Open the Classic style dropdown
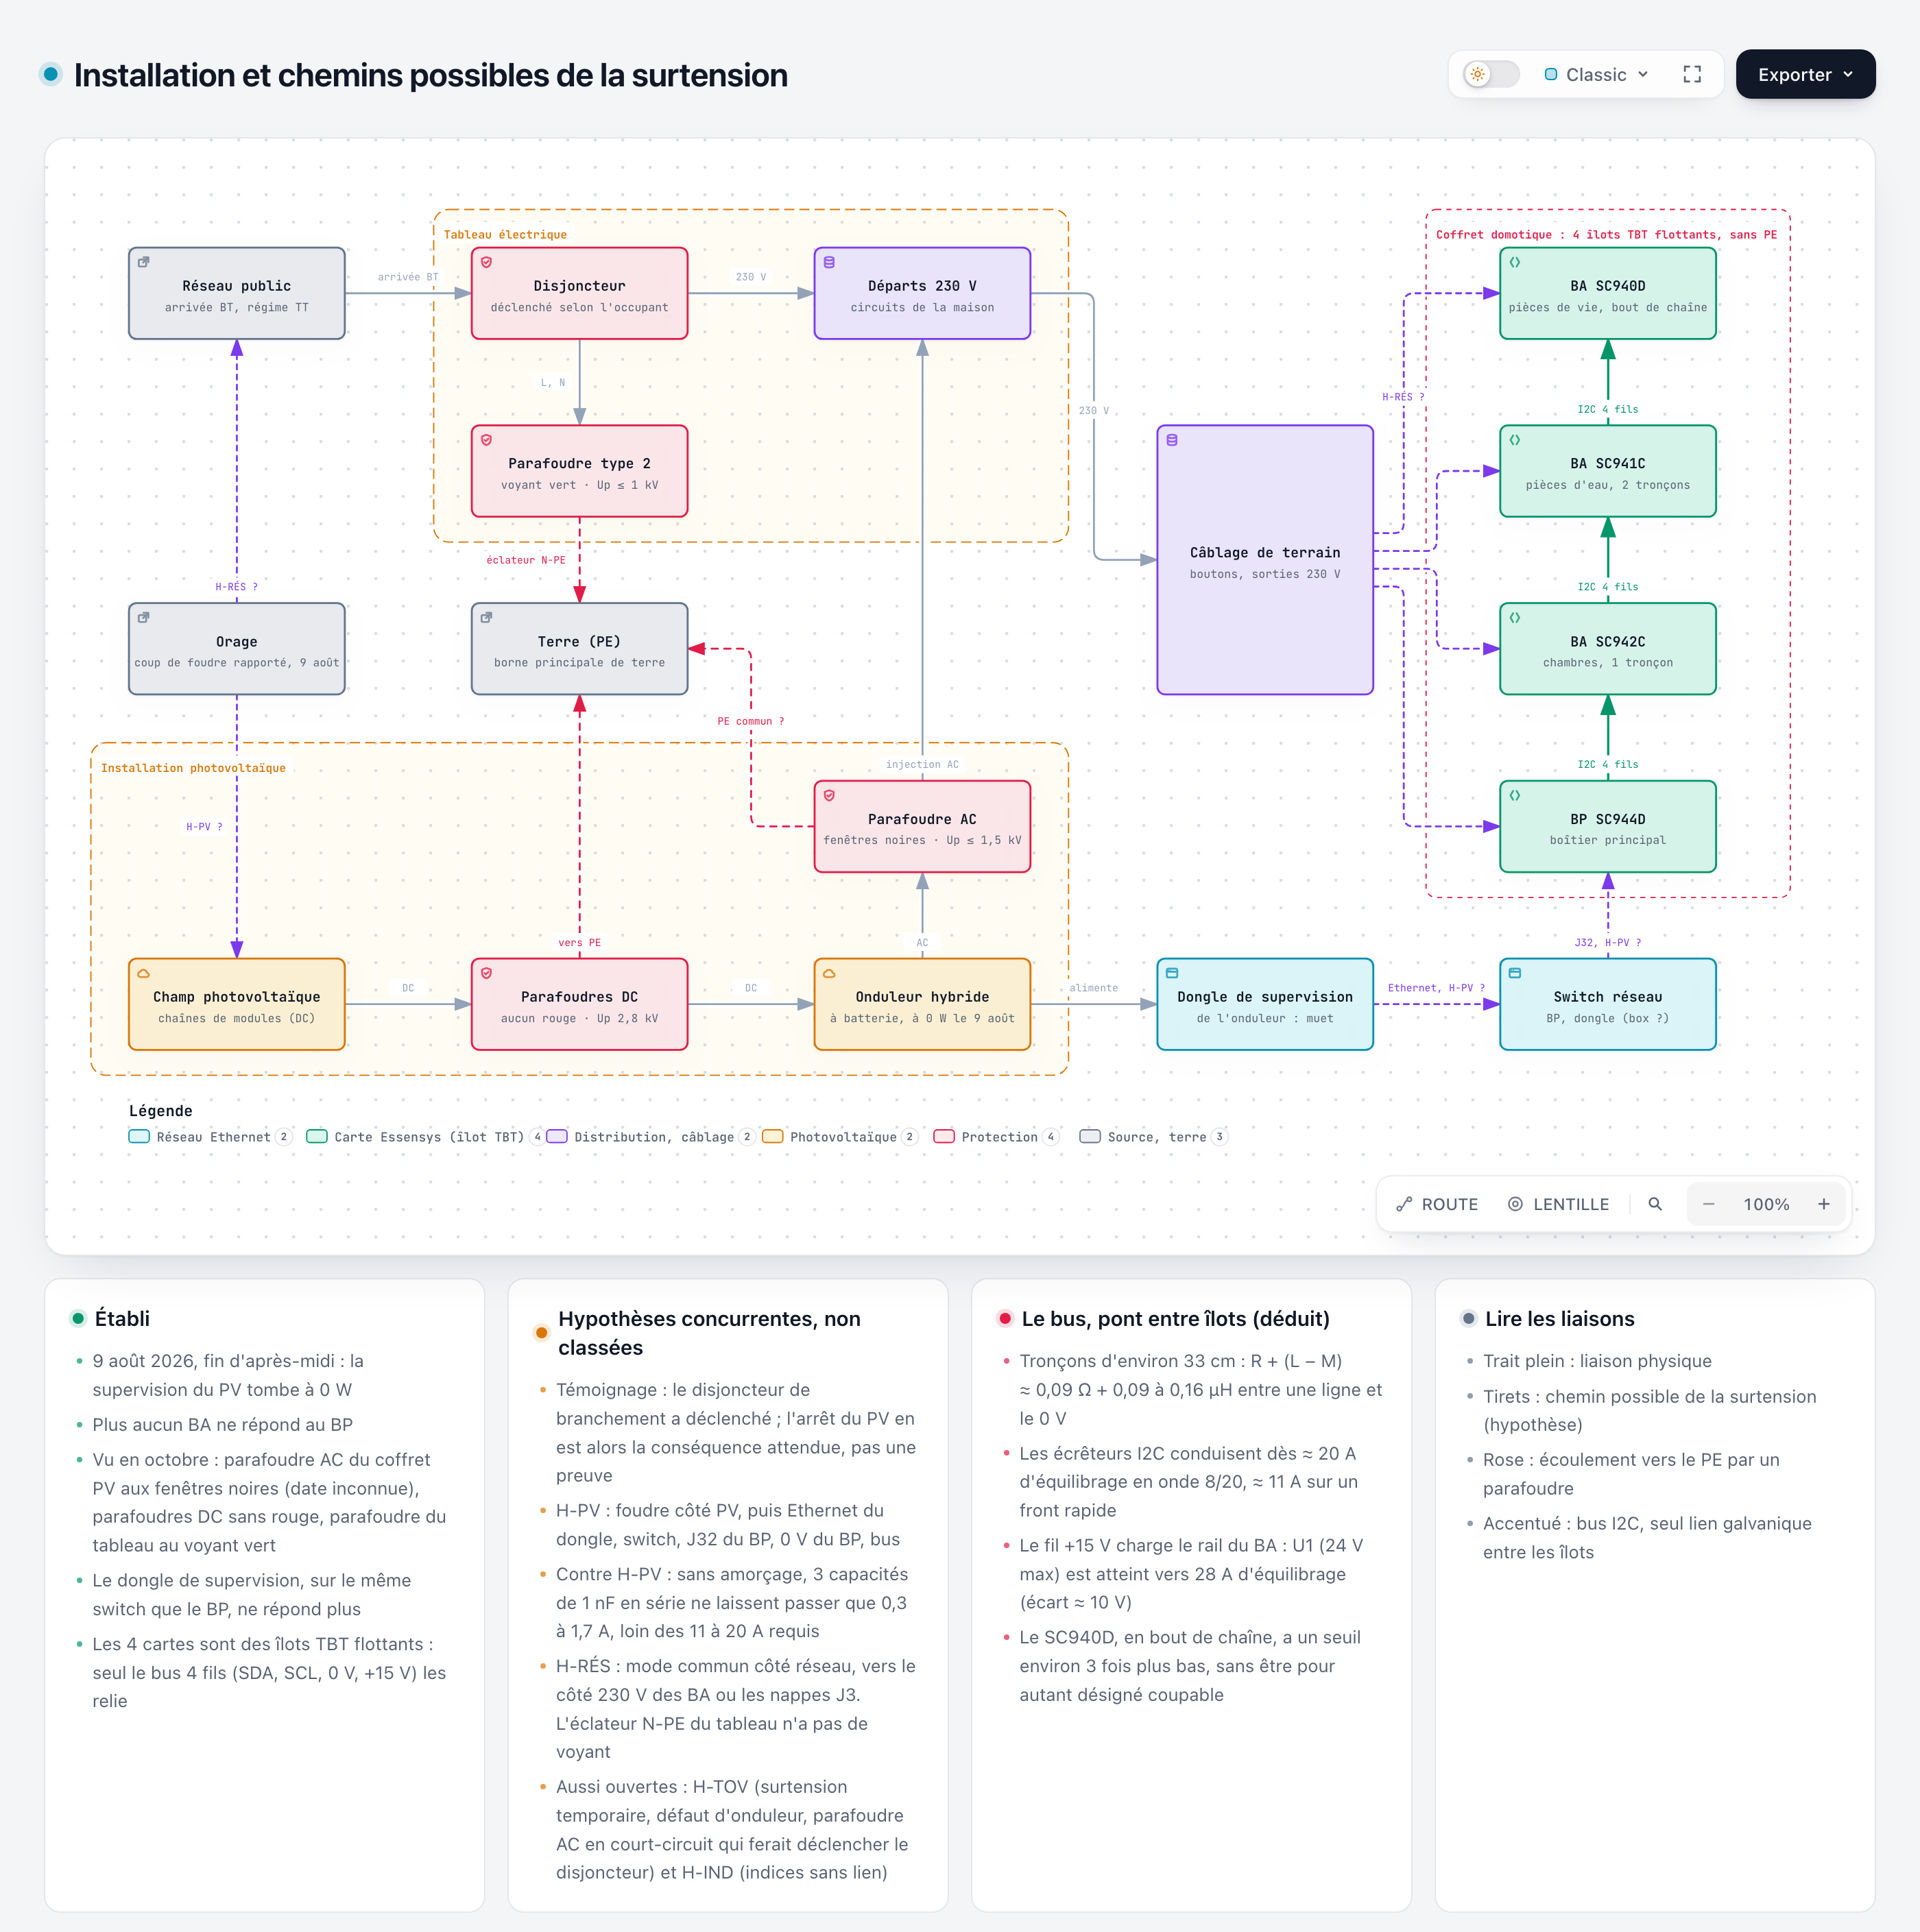 pos(1597,74)
